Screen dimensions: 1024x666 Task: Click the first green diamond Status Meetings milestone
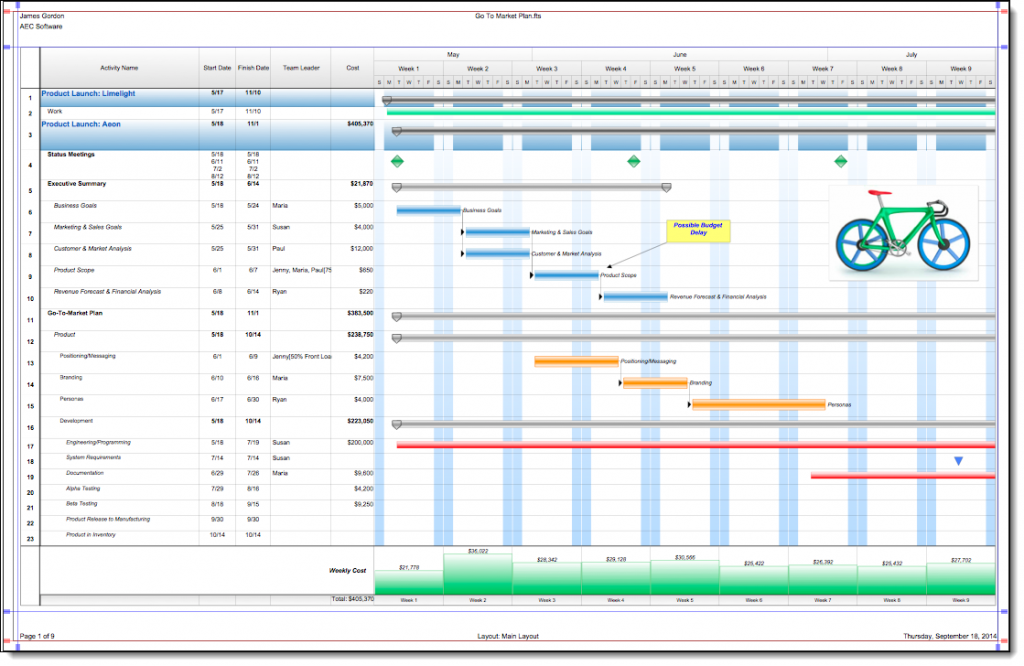click(x=397, y=161)
